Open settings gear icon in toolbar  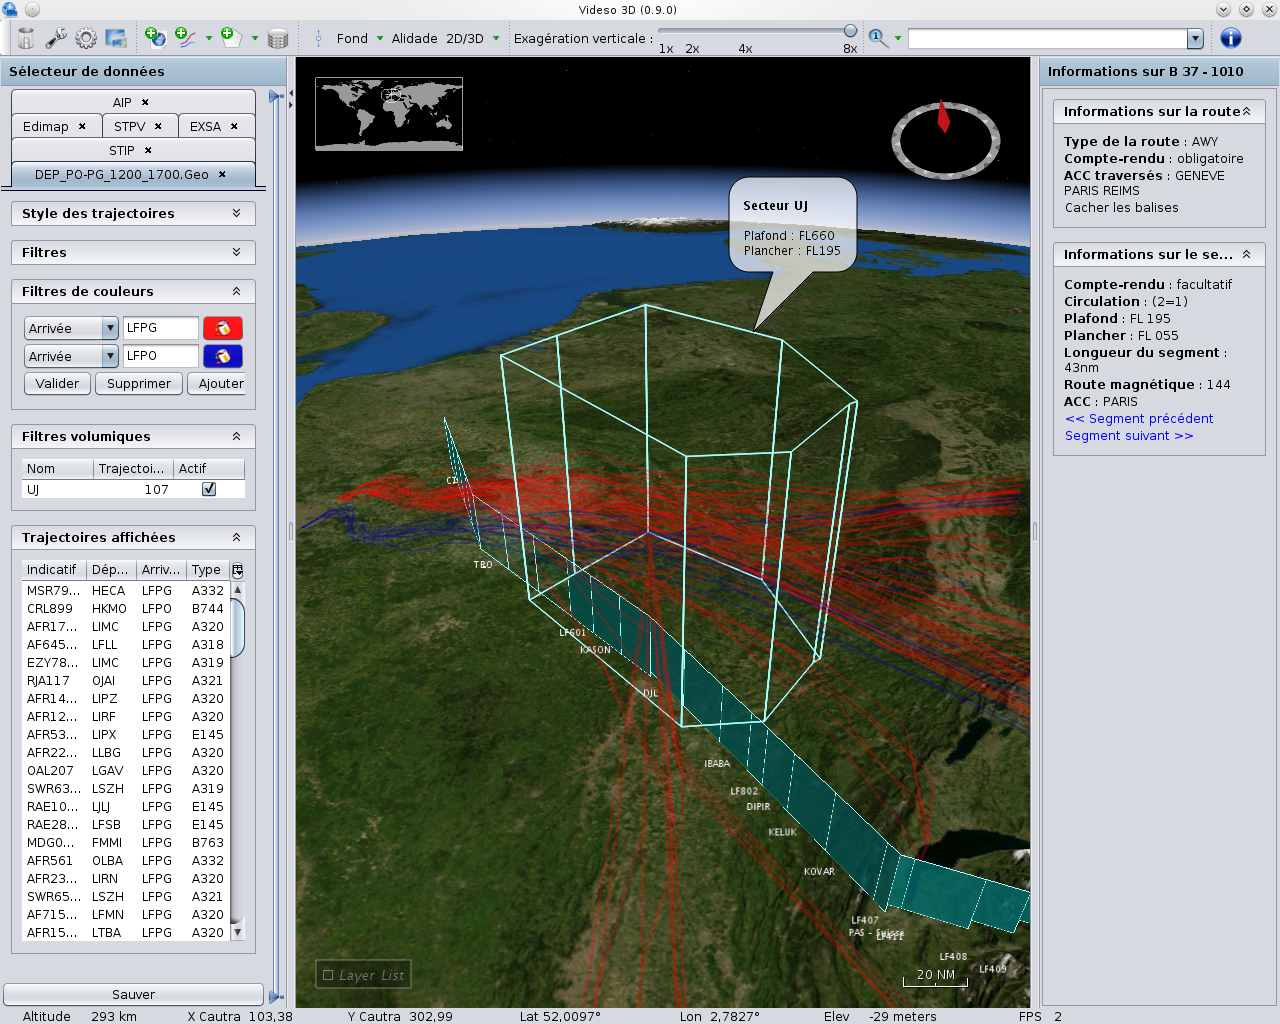click(x=86, y=38)
